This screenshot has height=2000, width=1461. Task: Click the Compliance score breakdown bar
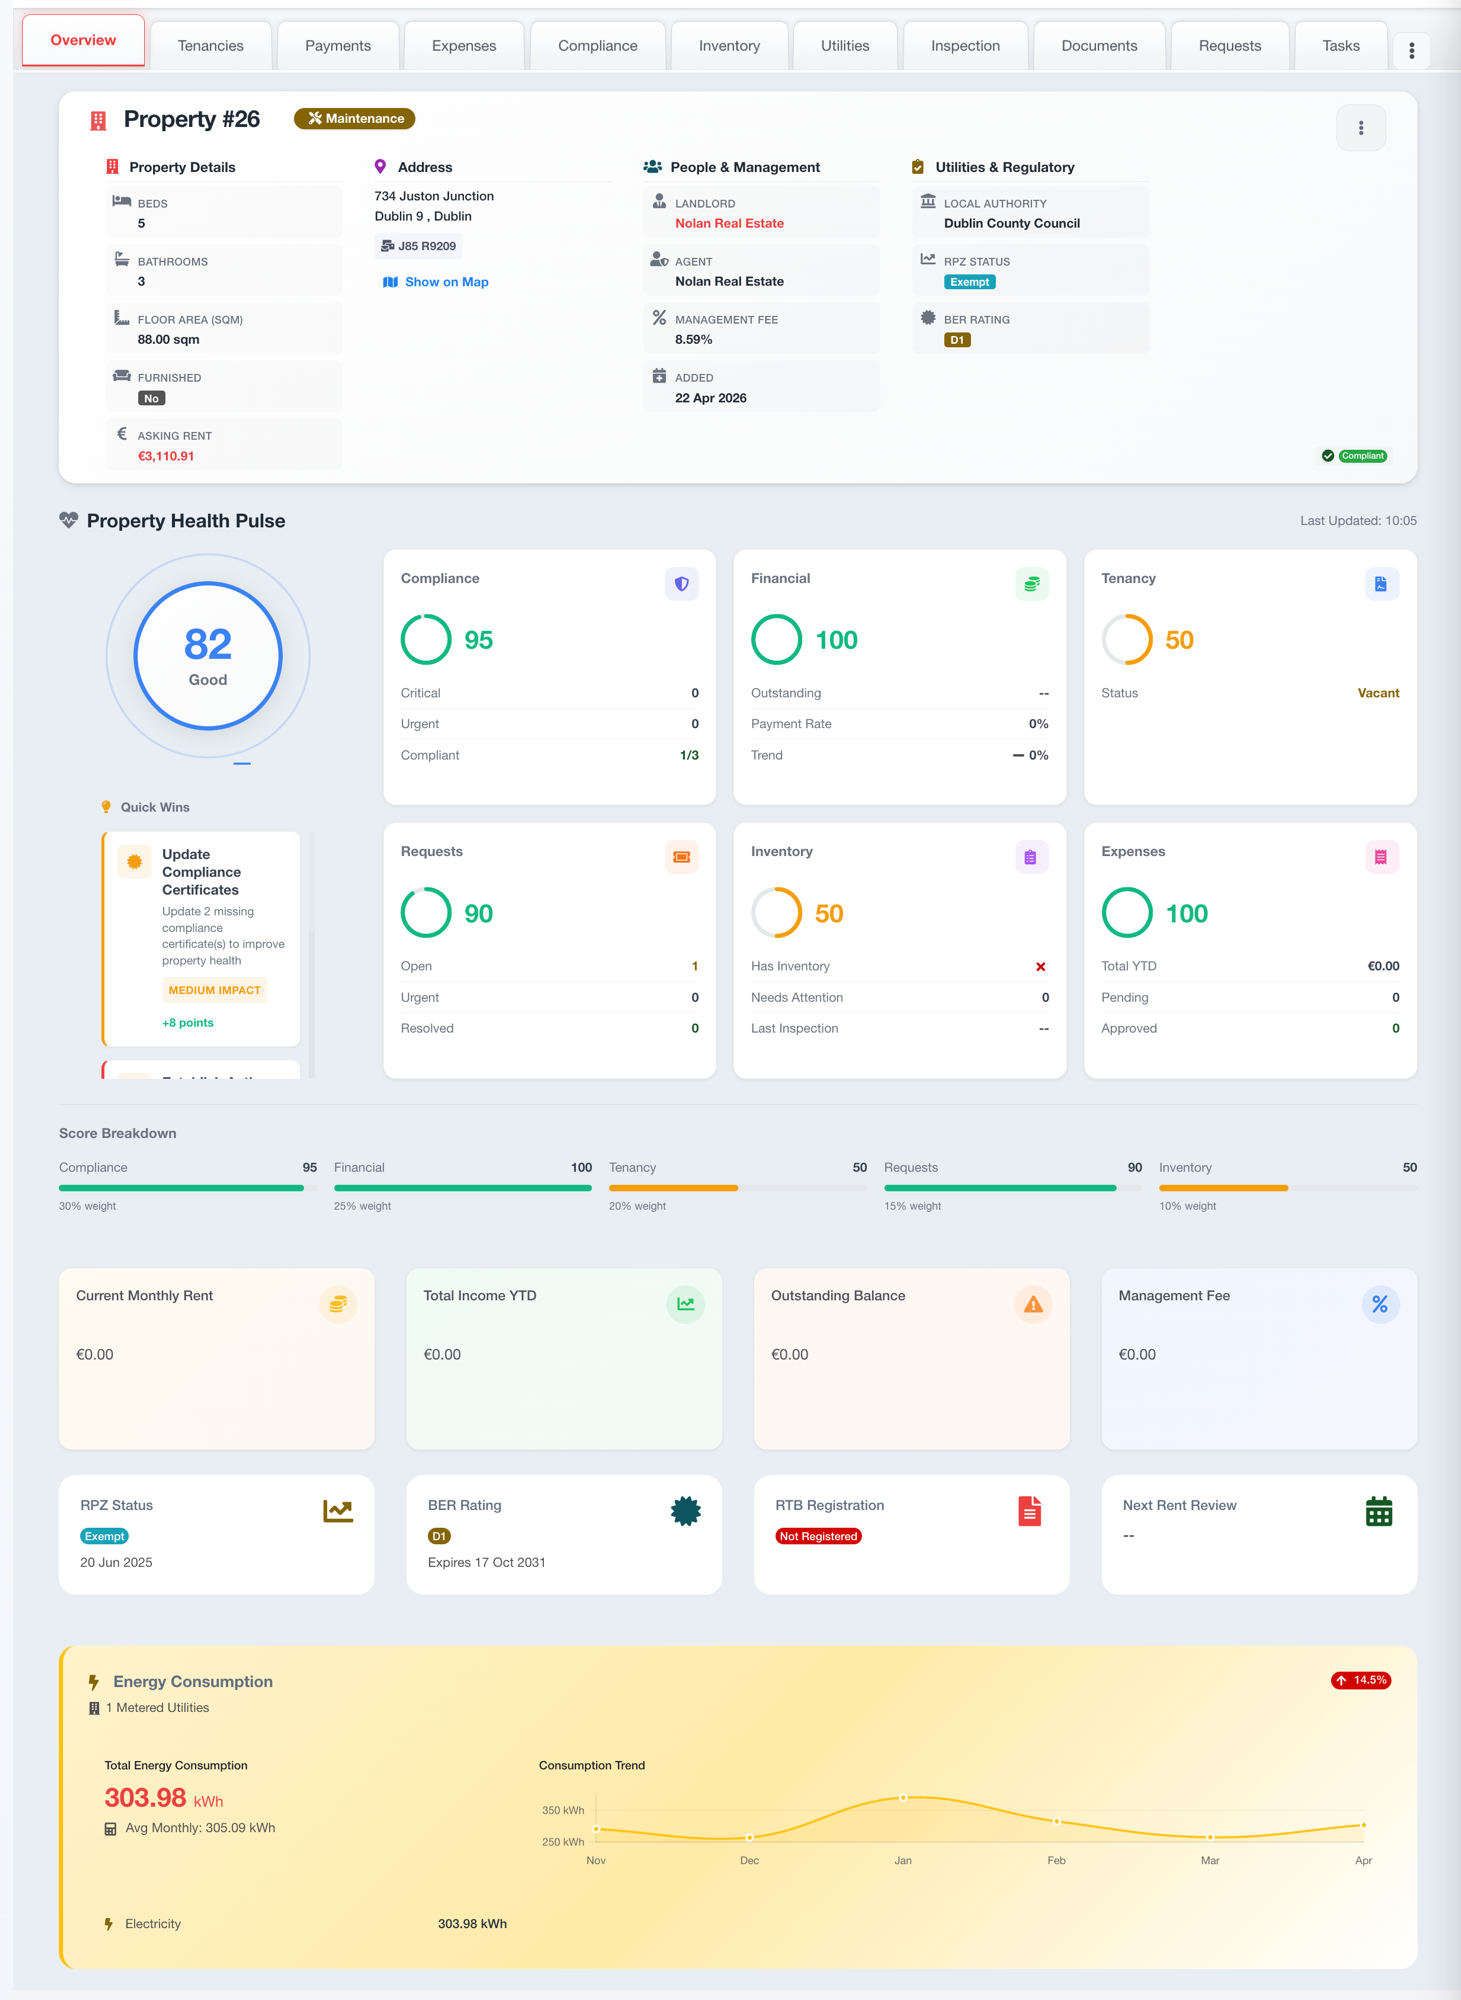coord(188,1188)
